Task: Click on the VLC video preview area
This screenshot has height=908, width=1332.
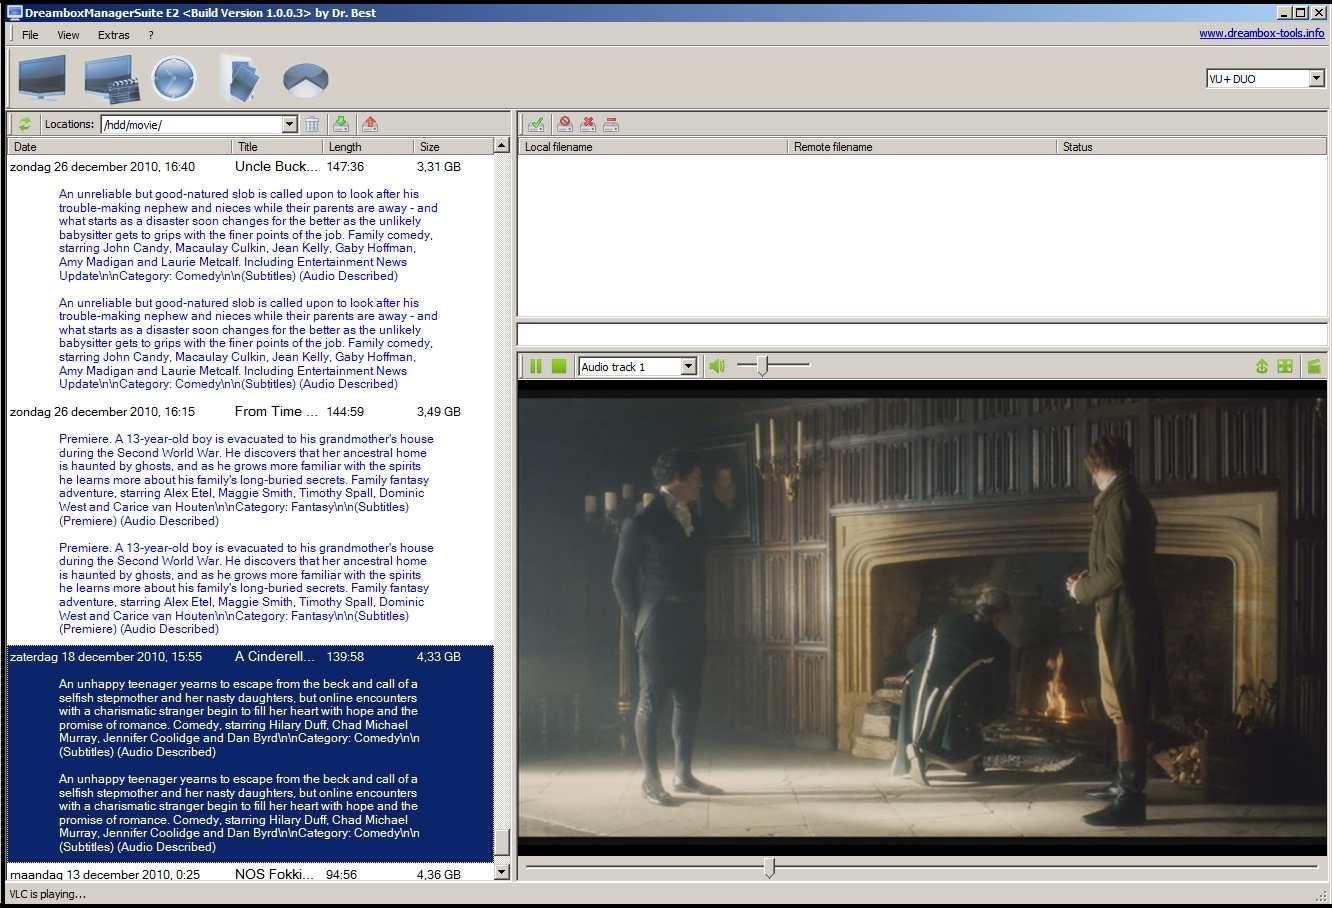Action: click(922, 617)
